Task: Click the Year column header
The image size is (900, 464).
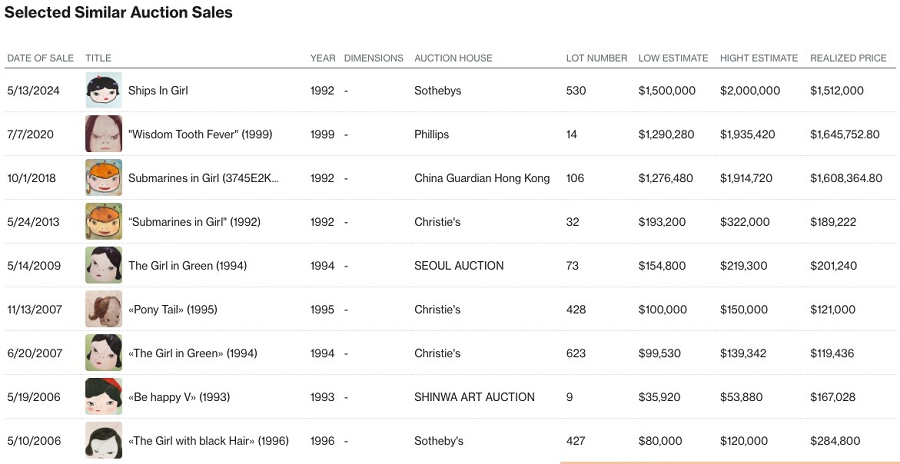Action: coord(323,58)
